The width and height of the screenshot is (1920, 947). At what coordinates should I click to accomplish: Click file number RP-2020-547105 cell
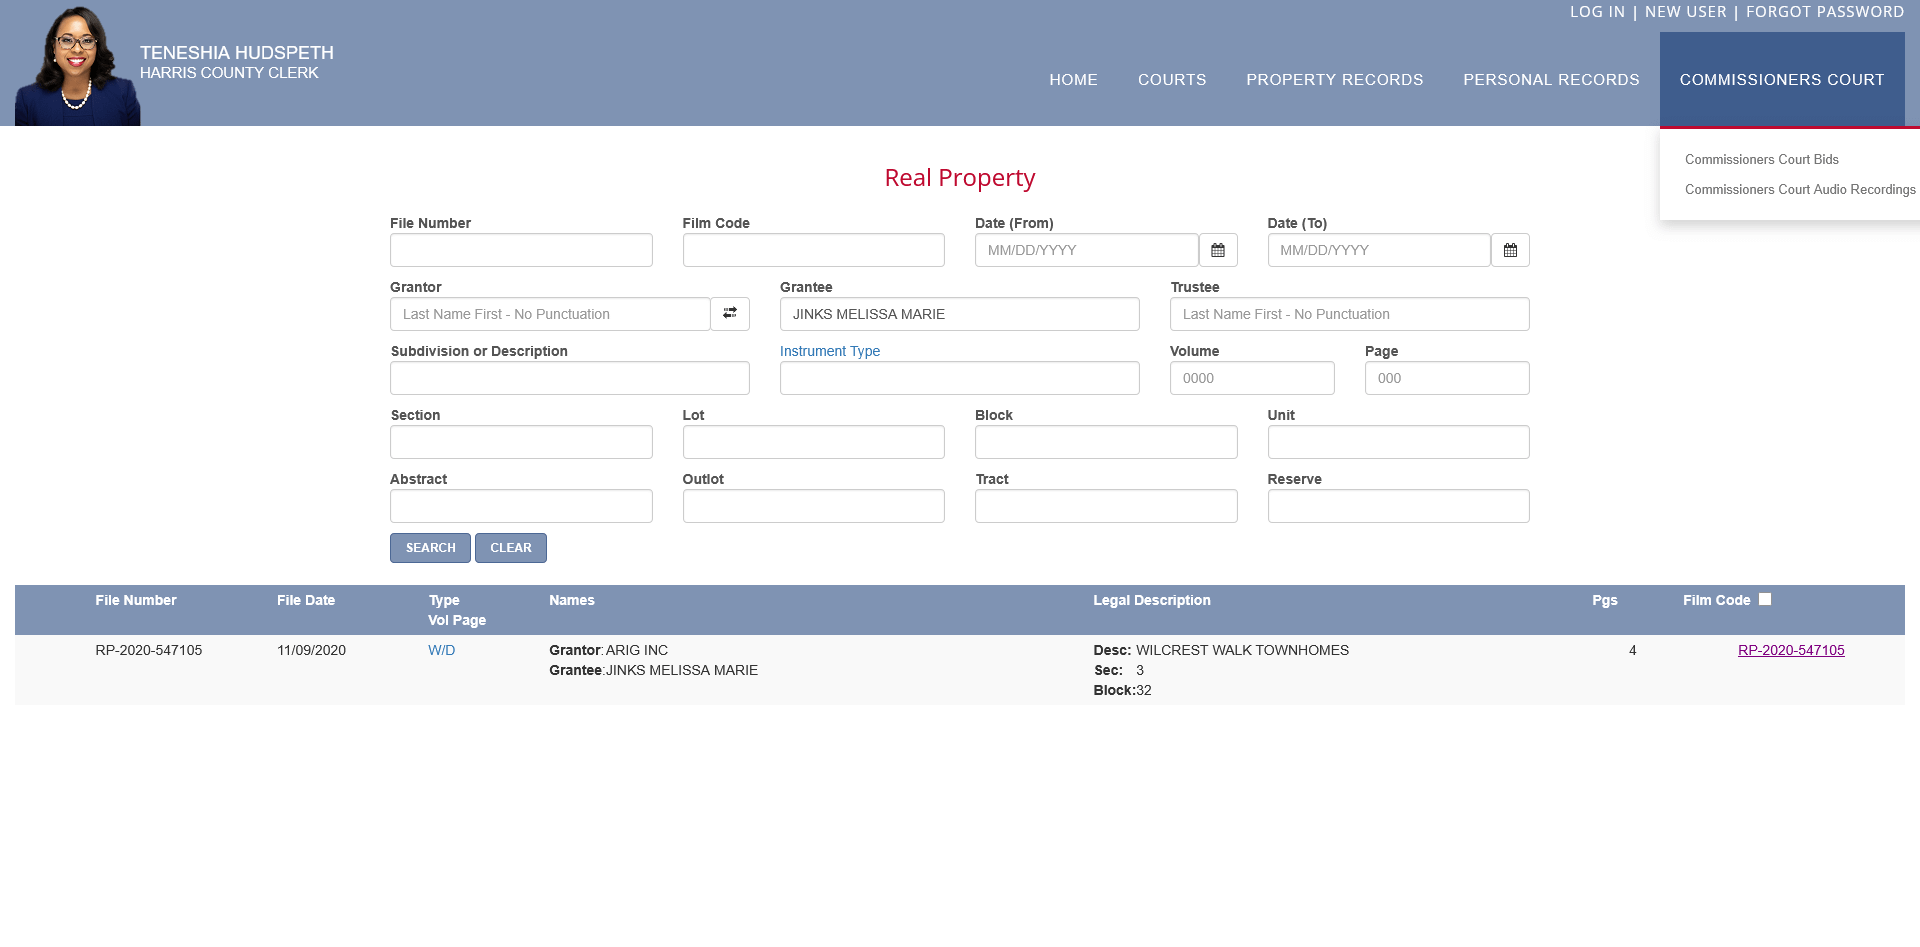pyautogui.click(x=149, y=650)
